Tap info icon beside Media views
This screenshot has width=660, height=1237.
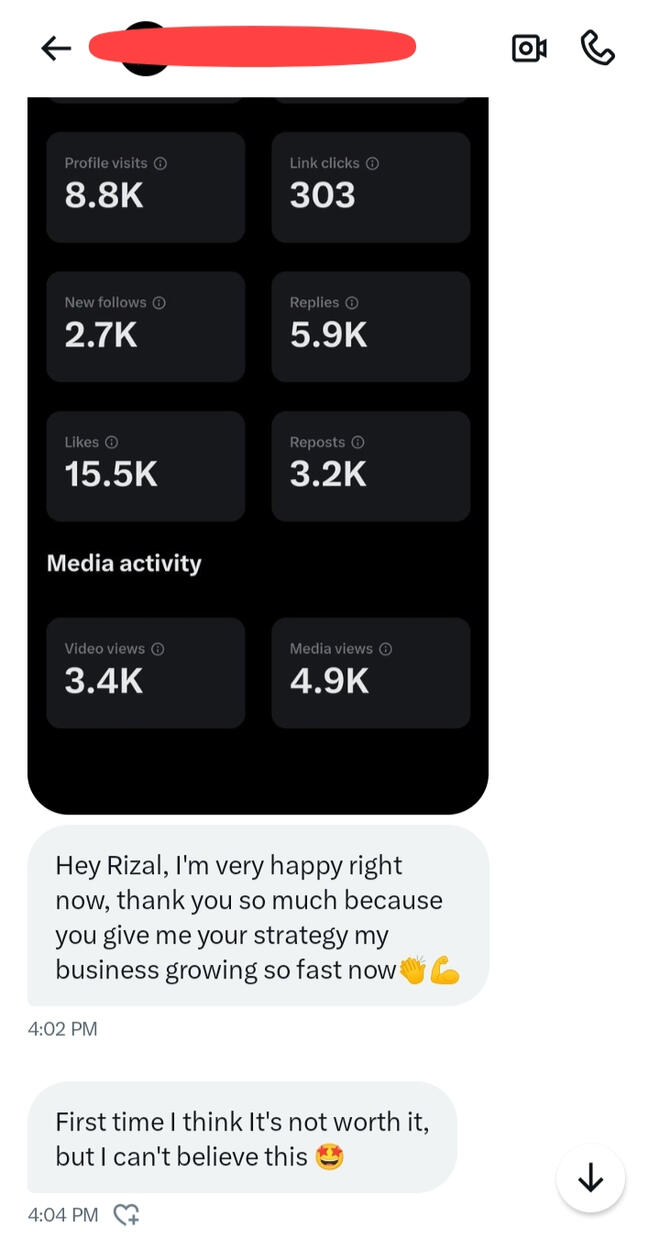386,649
